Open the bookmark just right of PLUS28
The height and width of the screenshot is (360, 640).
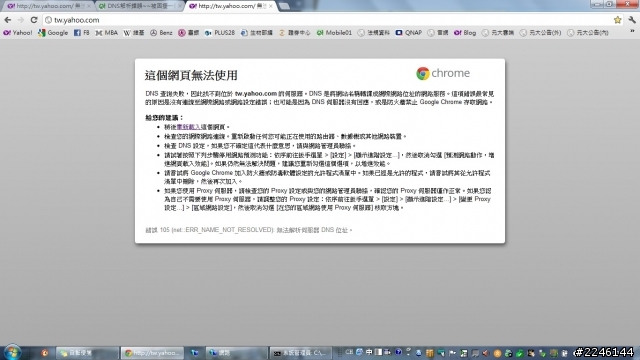pos(257,33)
